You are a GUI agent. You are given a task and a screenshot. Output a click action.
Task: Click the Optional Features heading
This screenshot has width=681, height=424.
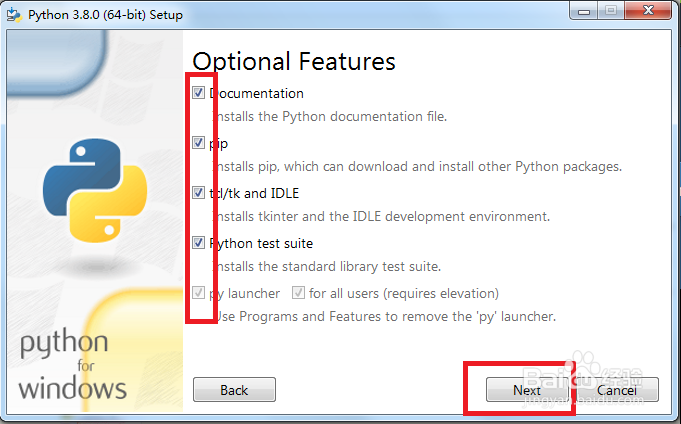pyautogui.click(x=294, y=61)
